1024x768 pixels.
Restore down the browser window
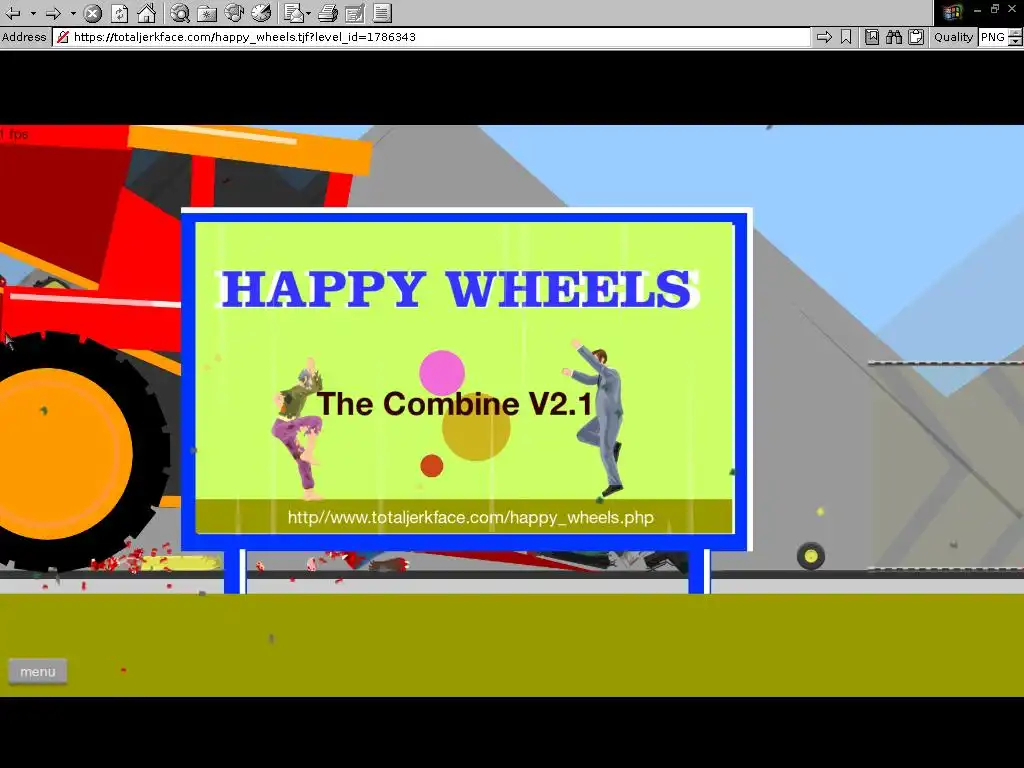point(995,9)
